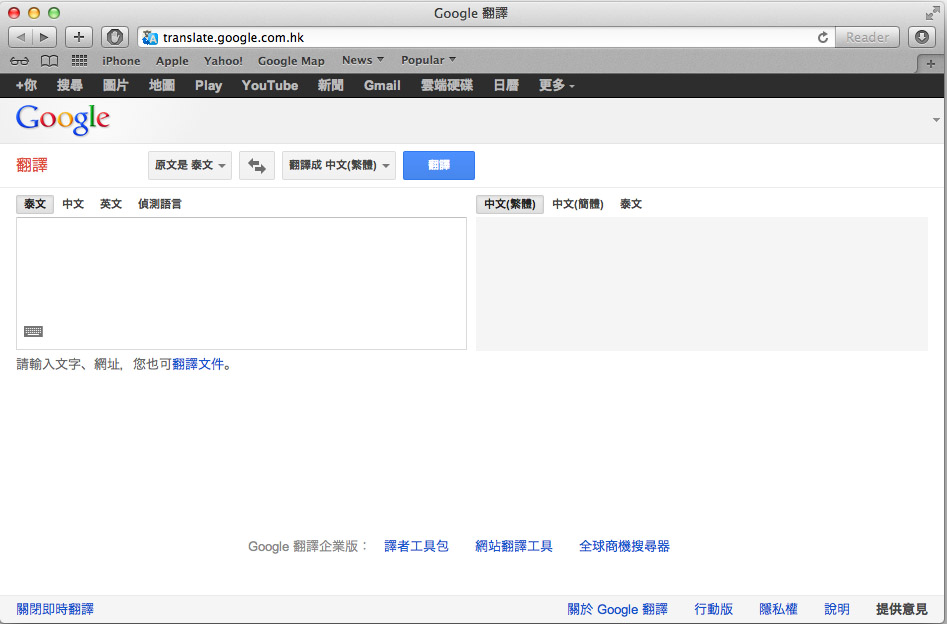Viewport: 947px width, 624px height.
Task: Click the gray translation output area
Action: [702, 283]
